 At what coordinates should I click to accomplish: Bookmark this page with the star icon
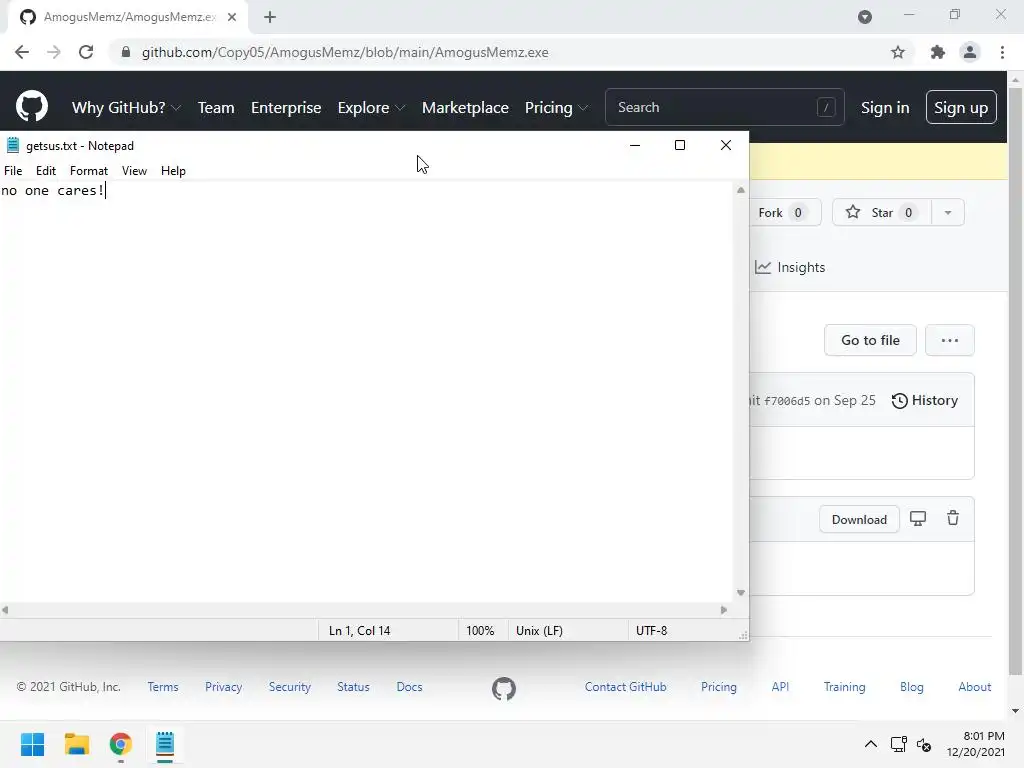(x=898, y=52)
